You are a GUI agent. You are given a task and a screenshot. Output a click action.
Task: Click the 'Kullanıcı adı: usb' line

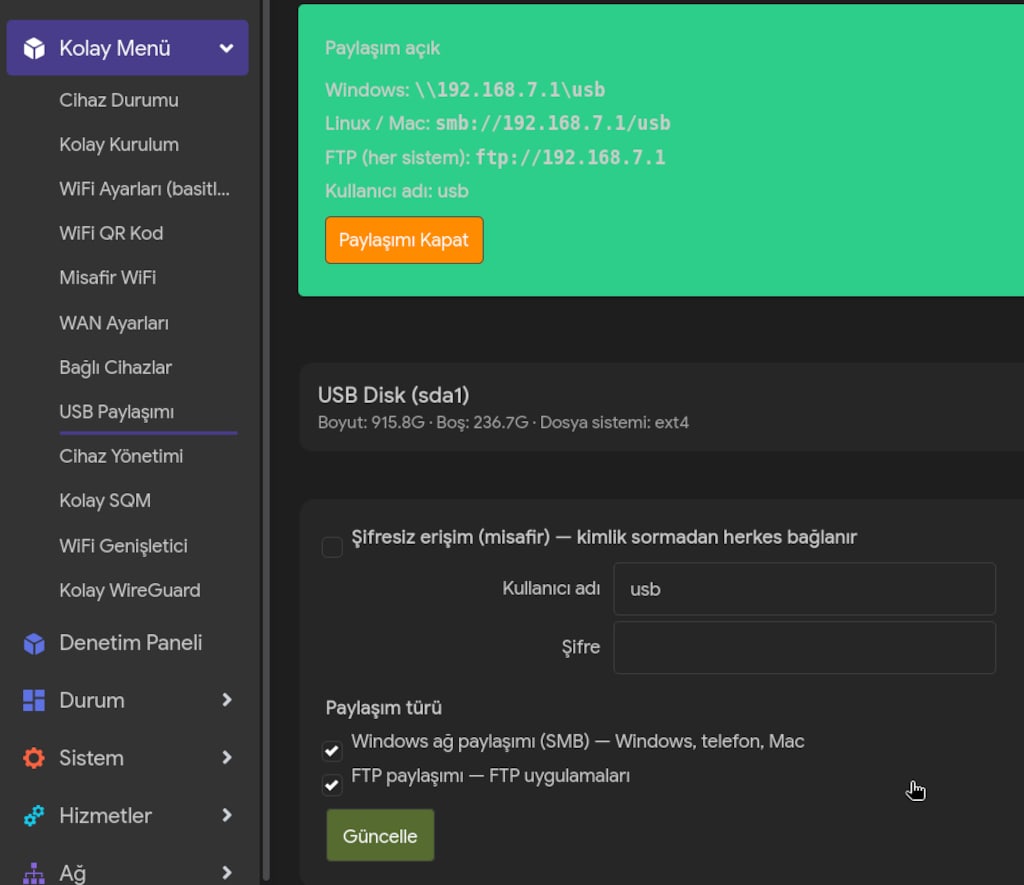(x=396, y=191)
